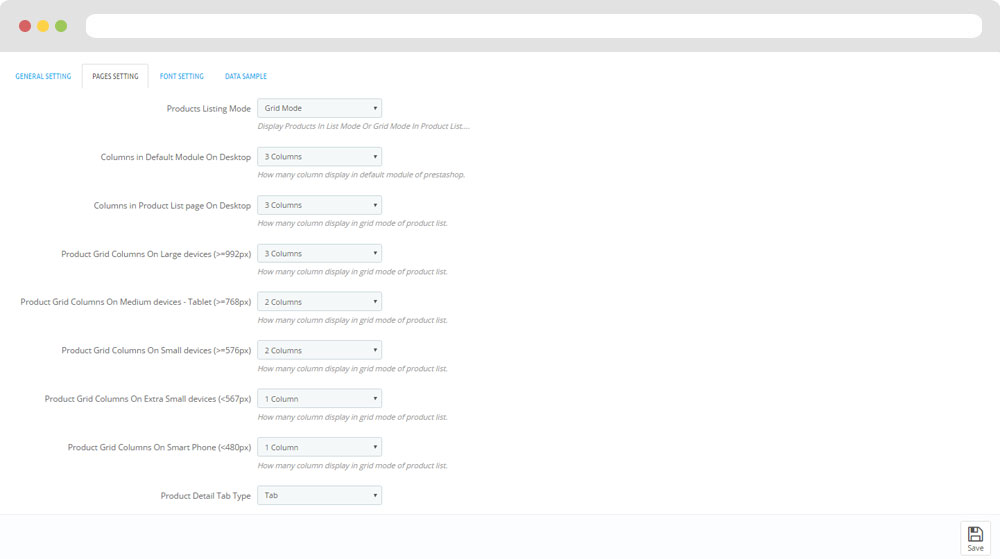
Task: Expand Columns in Default Module On Desktop dropdown
Action: point(319,157)
